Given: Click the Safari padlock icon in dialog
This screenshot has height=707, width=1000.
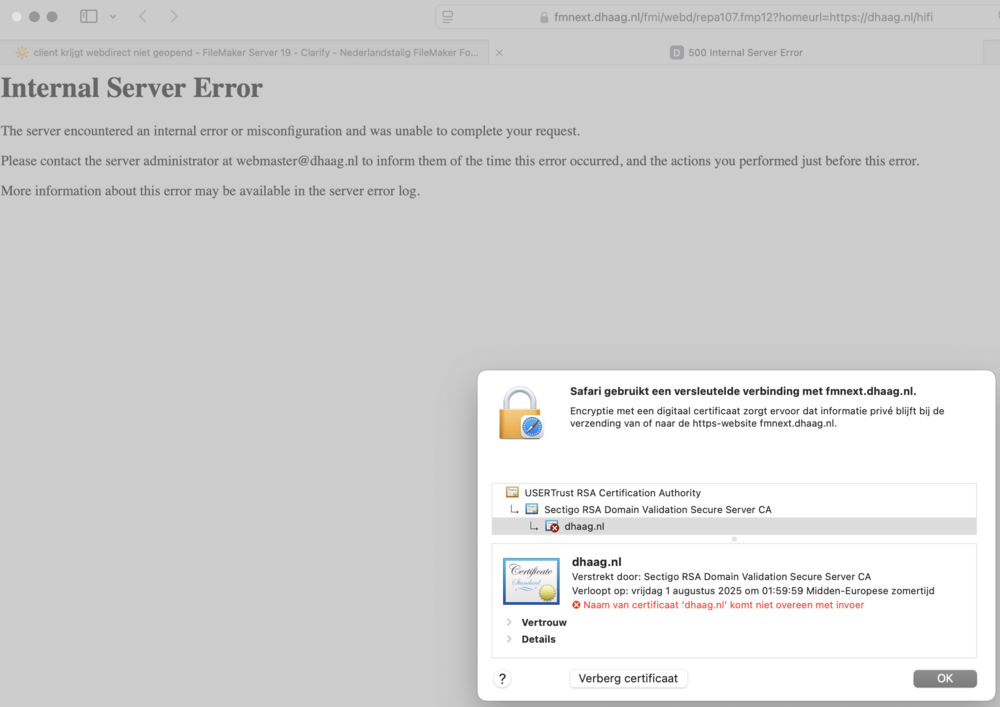Looking at the screenshot, I should [x=520, y=412].
